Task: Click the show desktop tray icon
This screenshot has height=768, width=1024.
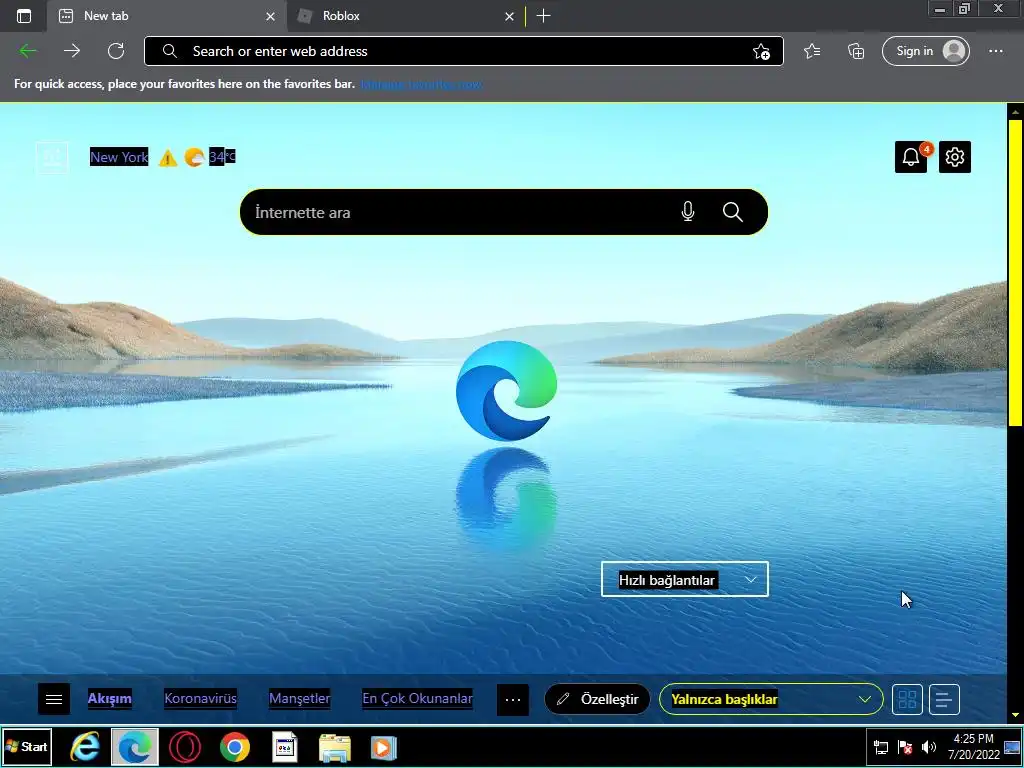Action: (x=1012, y=747)
